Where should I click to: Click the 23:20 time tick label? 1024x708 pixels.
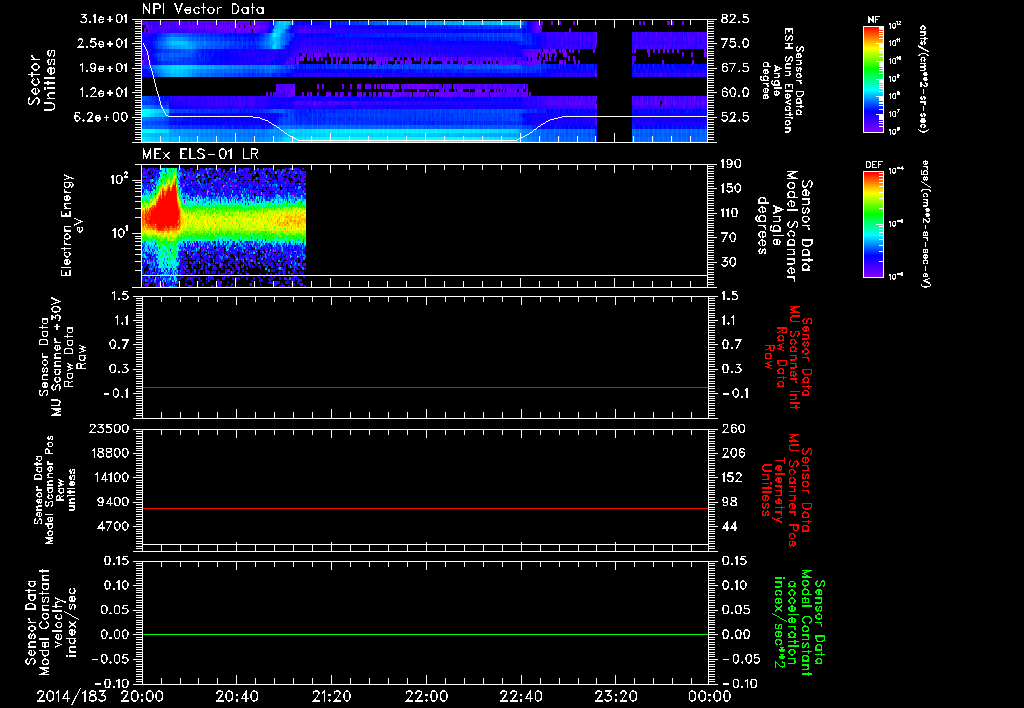(x=615, y=696)
